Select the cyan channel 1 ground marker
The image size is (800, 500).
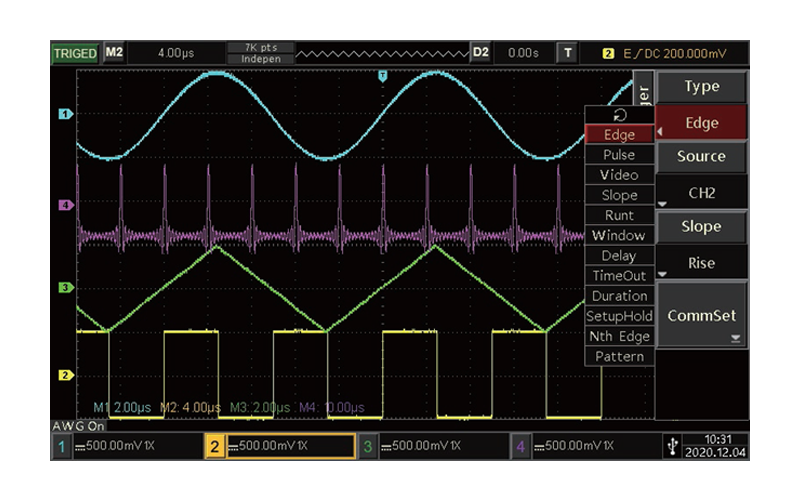coord(66,115)
